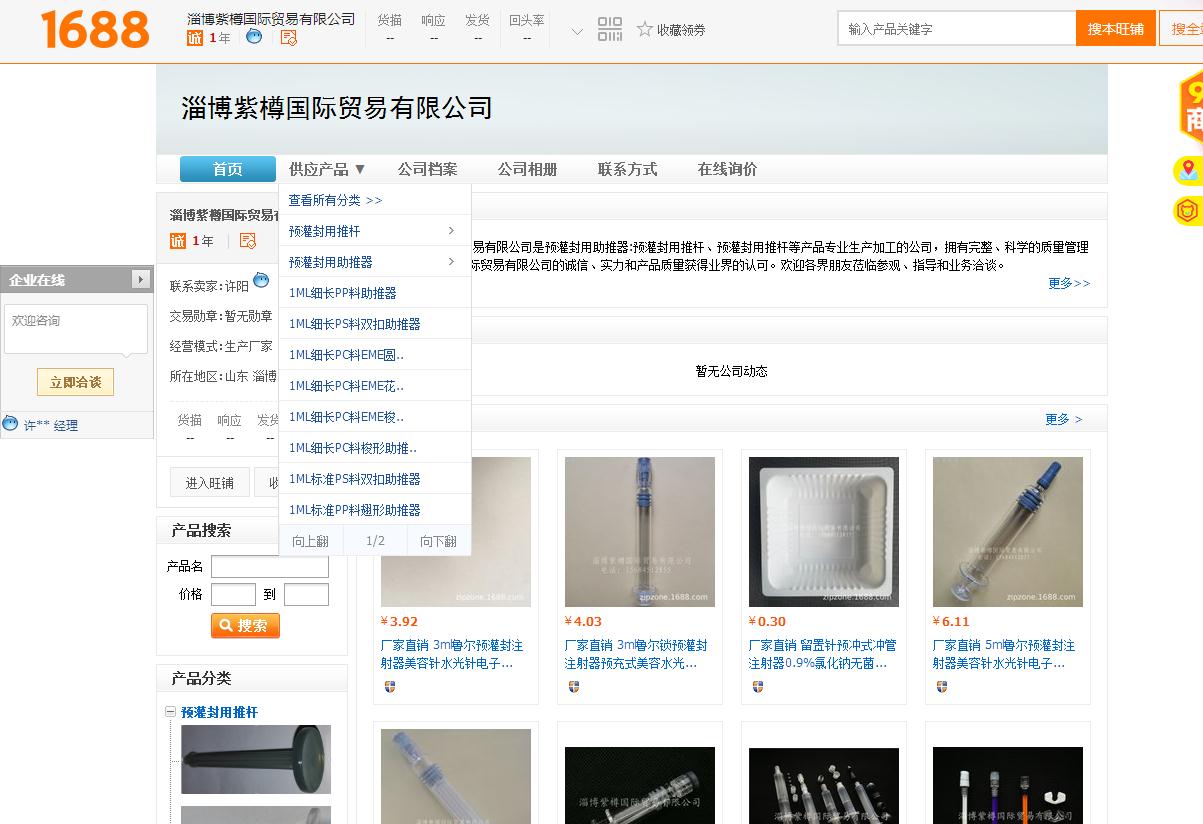Select 1ML标准PP料翅形助推器 menu entry
Viewport: 1203px width, 824px height.
pos(375,510)
